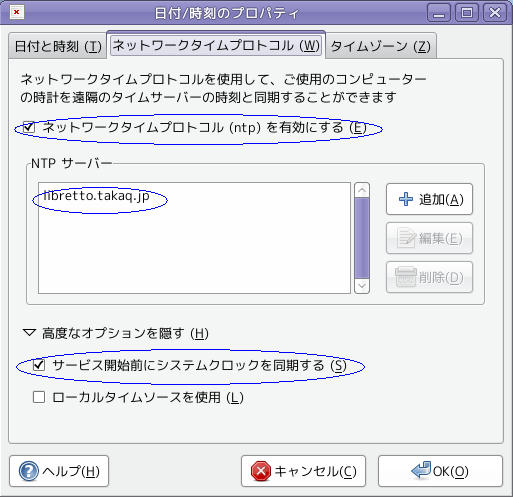Screen dimensions: 513x497
Task: Click the delete icon beside 削除(D)
Action: coord(406,277)
